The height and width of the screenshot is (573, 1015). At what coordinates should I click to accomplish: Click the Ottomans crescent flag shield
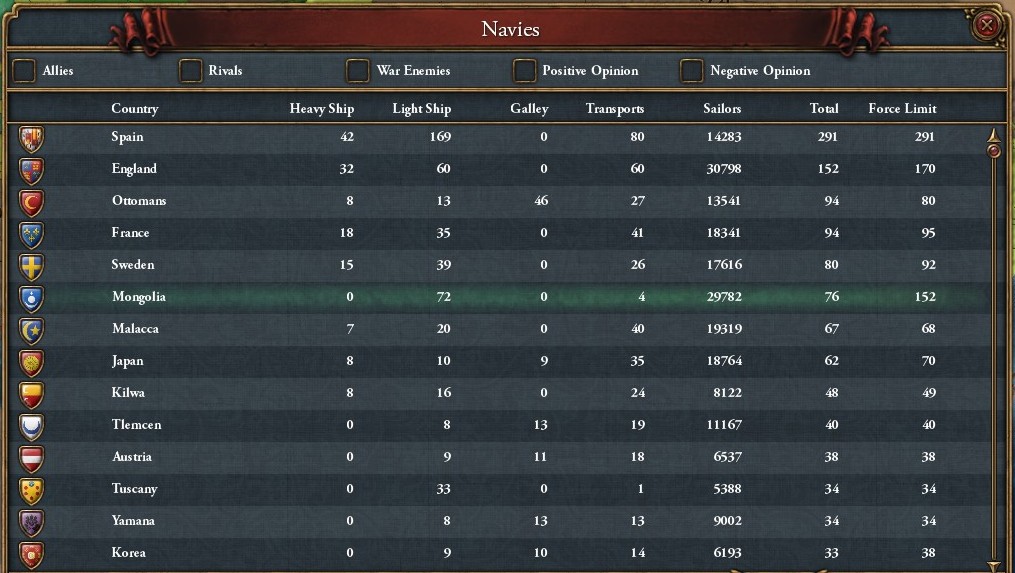32,202
